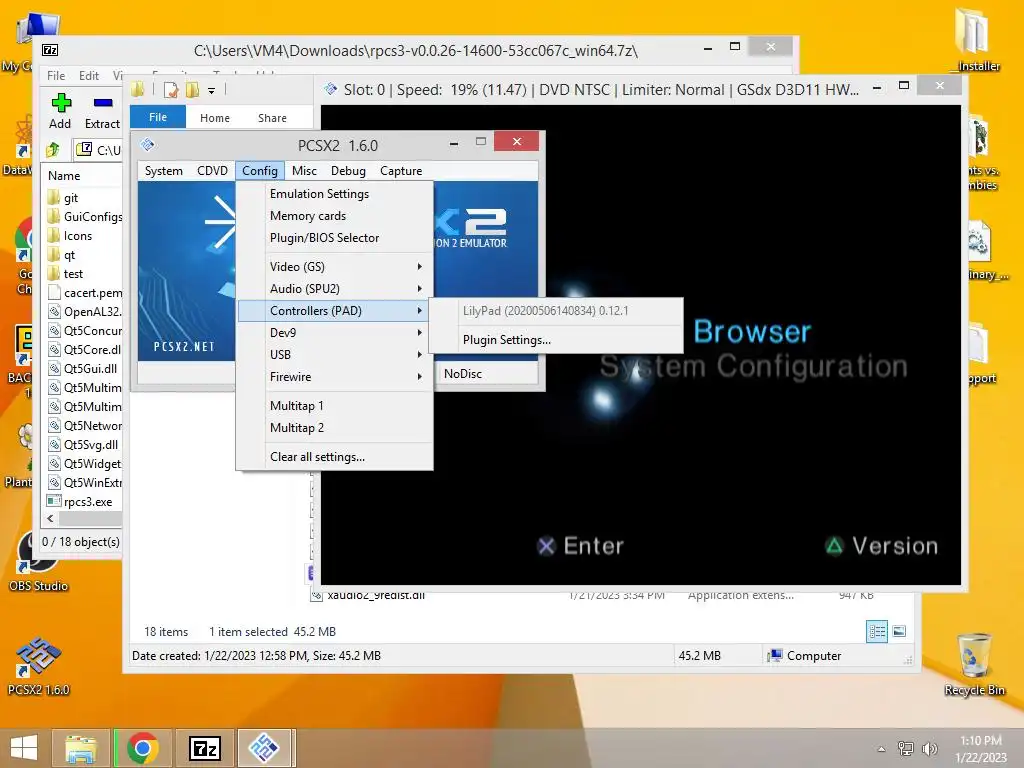Open the Recycle Bin desktop icon
Image resolution: width=1024 pixels, height=768 pixels.
point(974,665)
